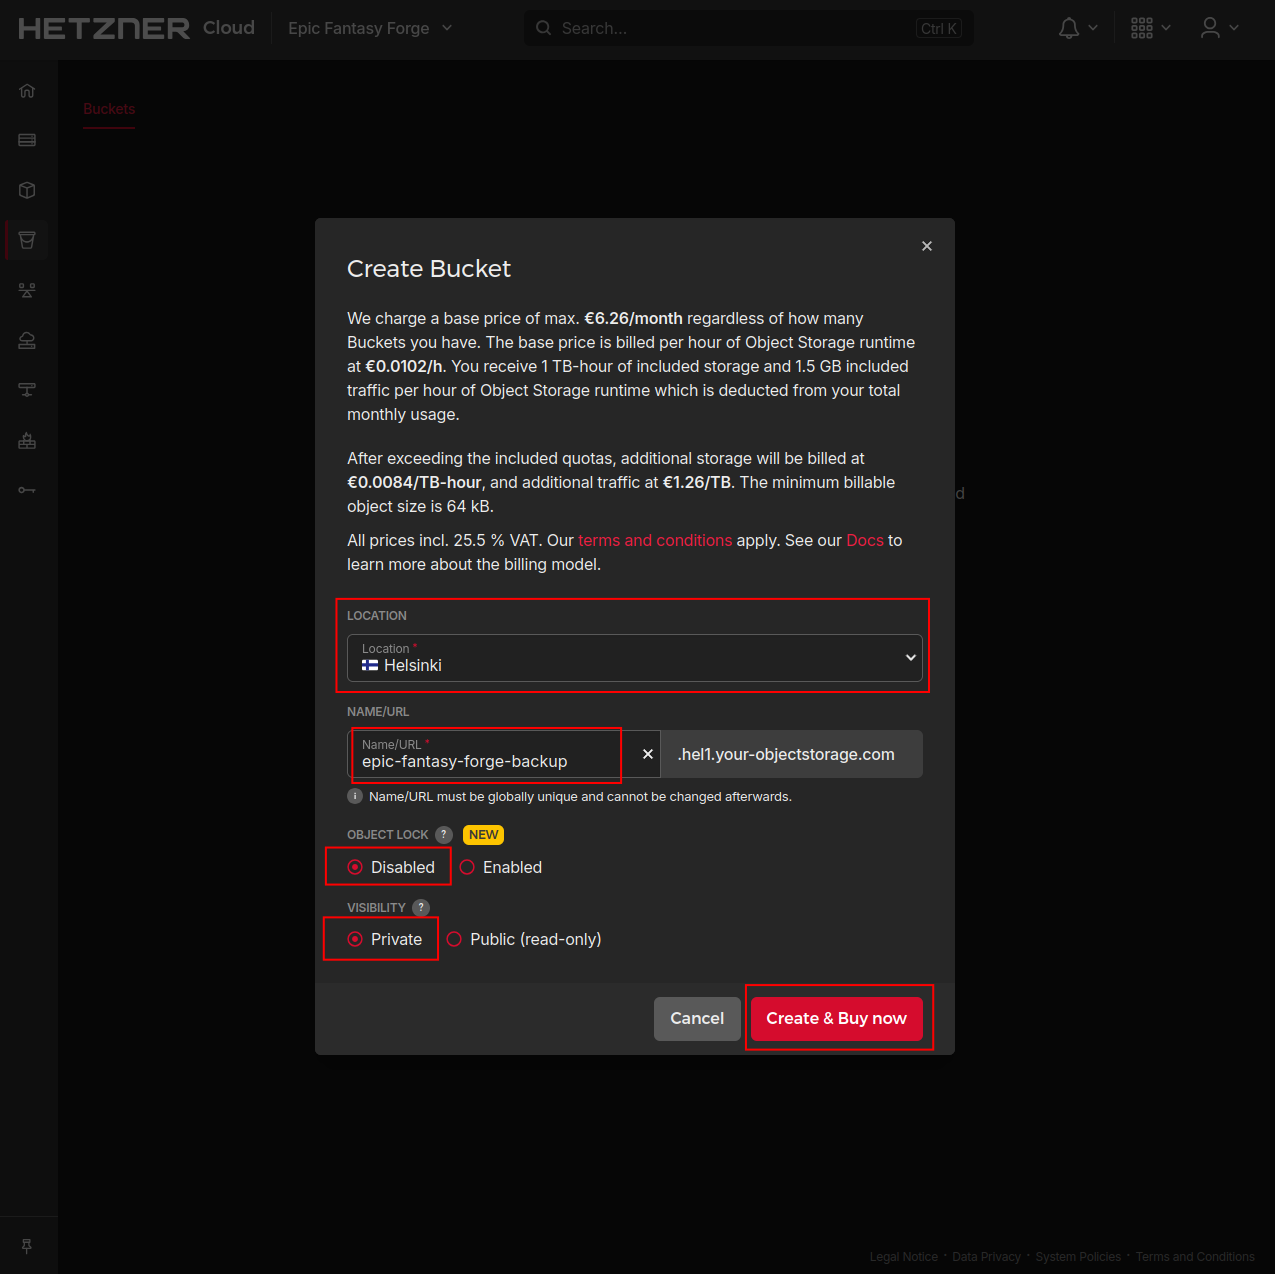
Task: Open System Policies footer link
Action: 1078,1257
